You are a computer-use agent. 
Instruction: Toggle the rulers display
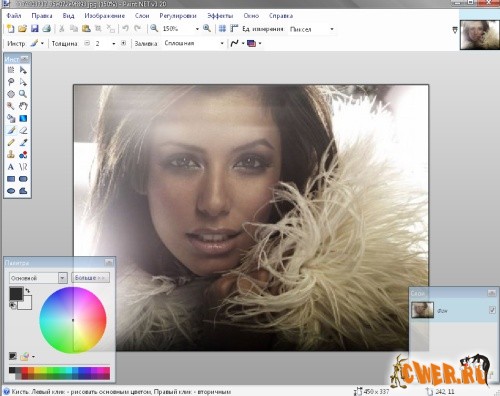coord(234,29)
